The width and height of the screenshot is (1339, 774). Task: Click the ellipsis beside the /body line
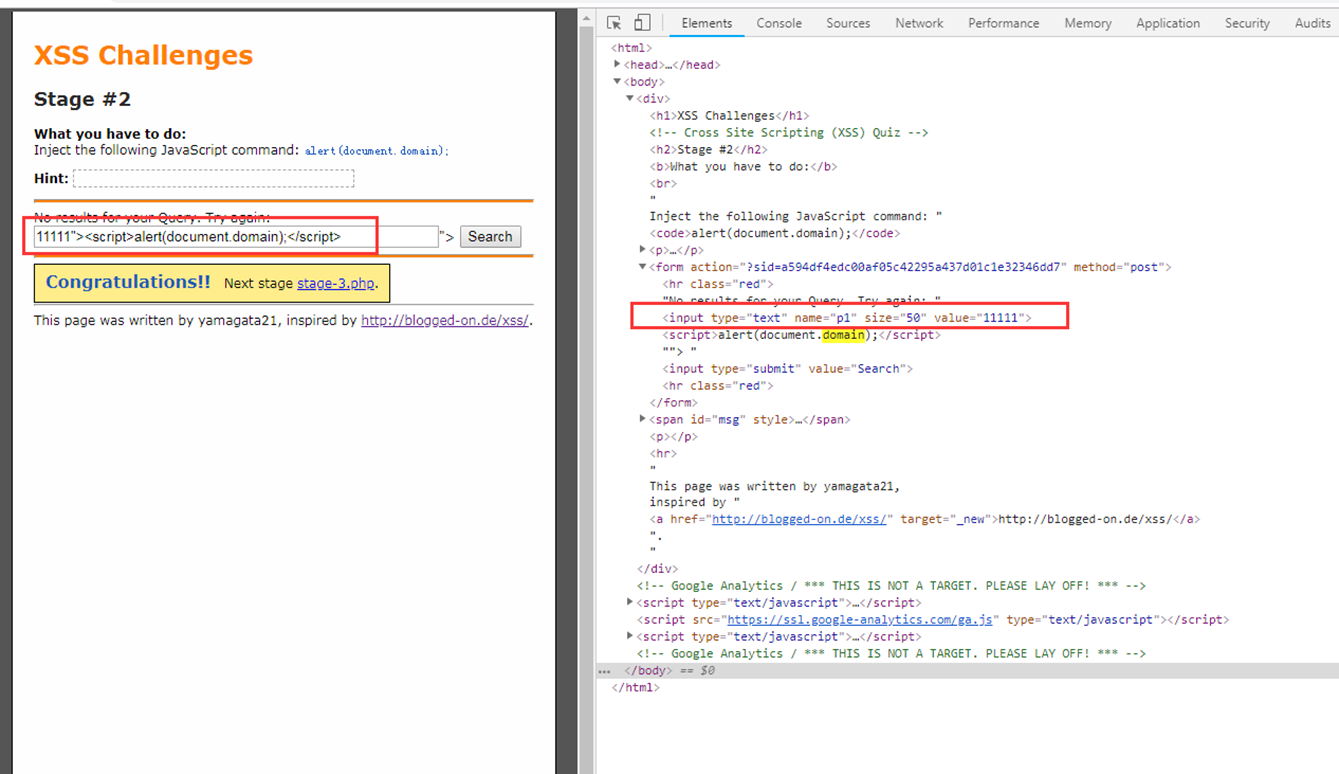[x=604, y=671]
